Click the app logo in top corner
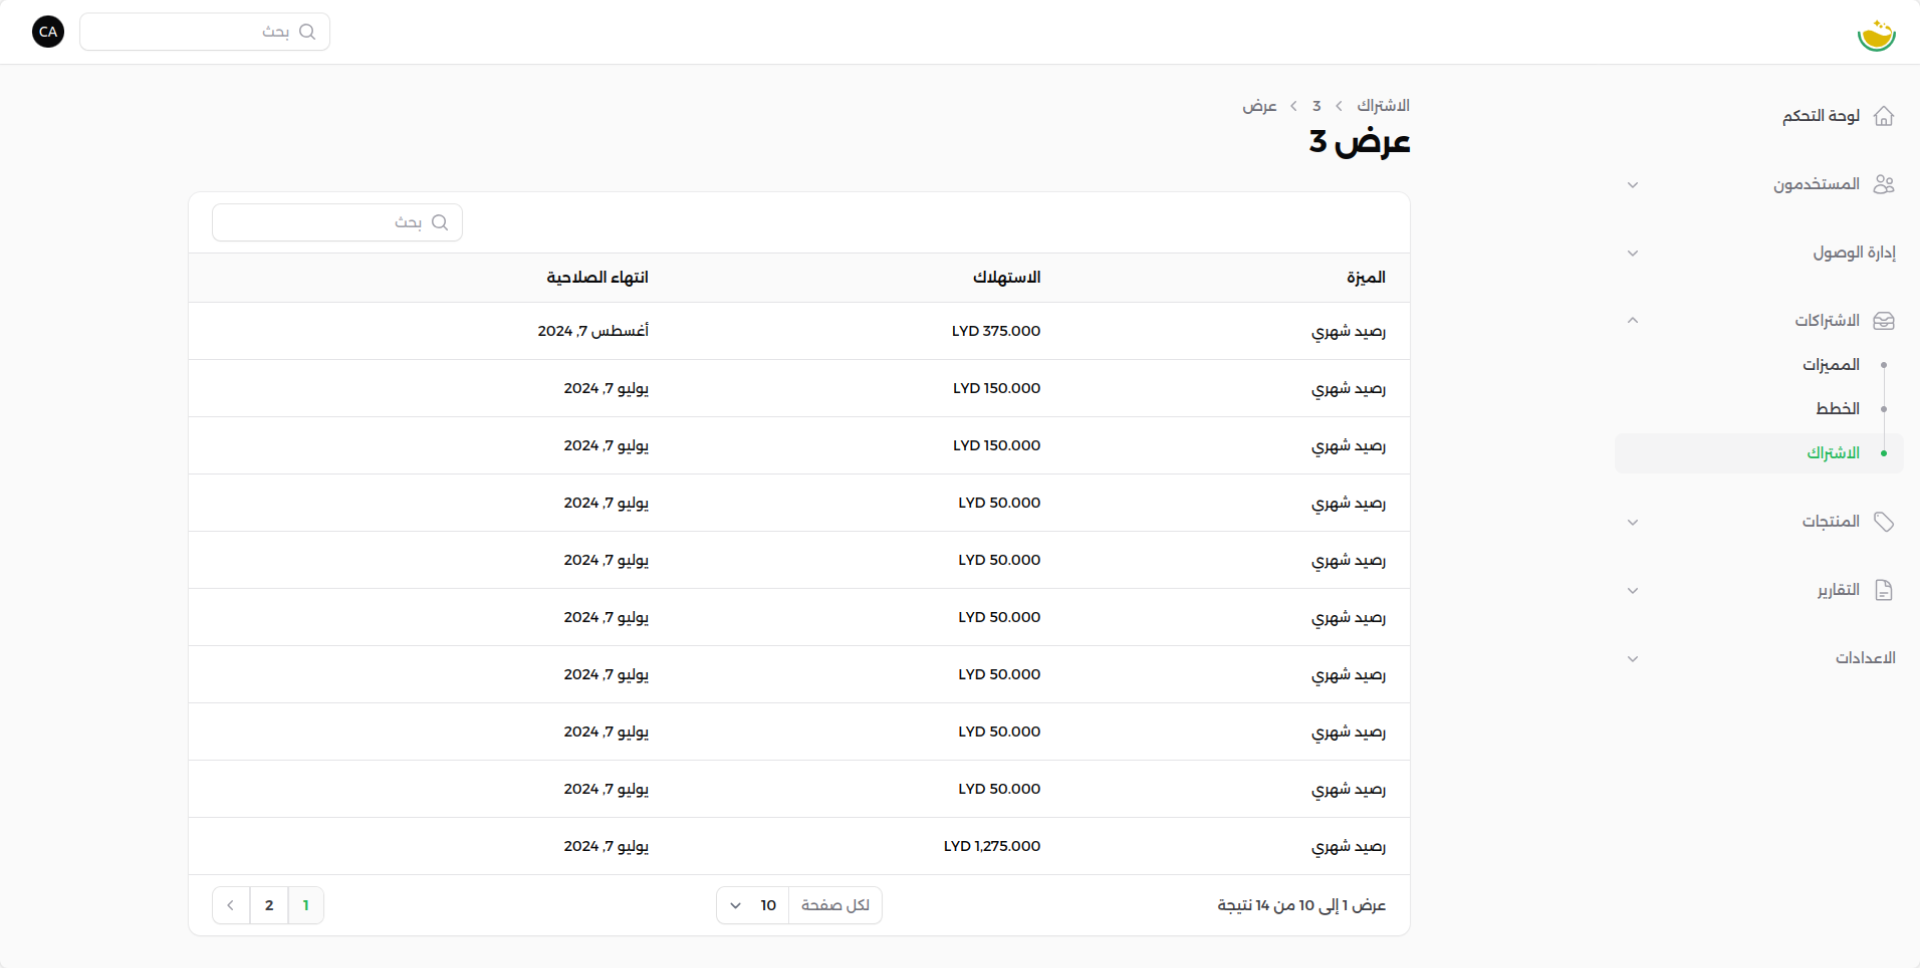This screenshot has width=1920, height=968. (x=1876, y=35)
